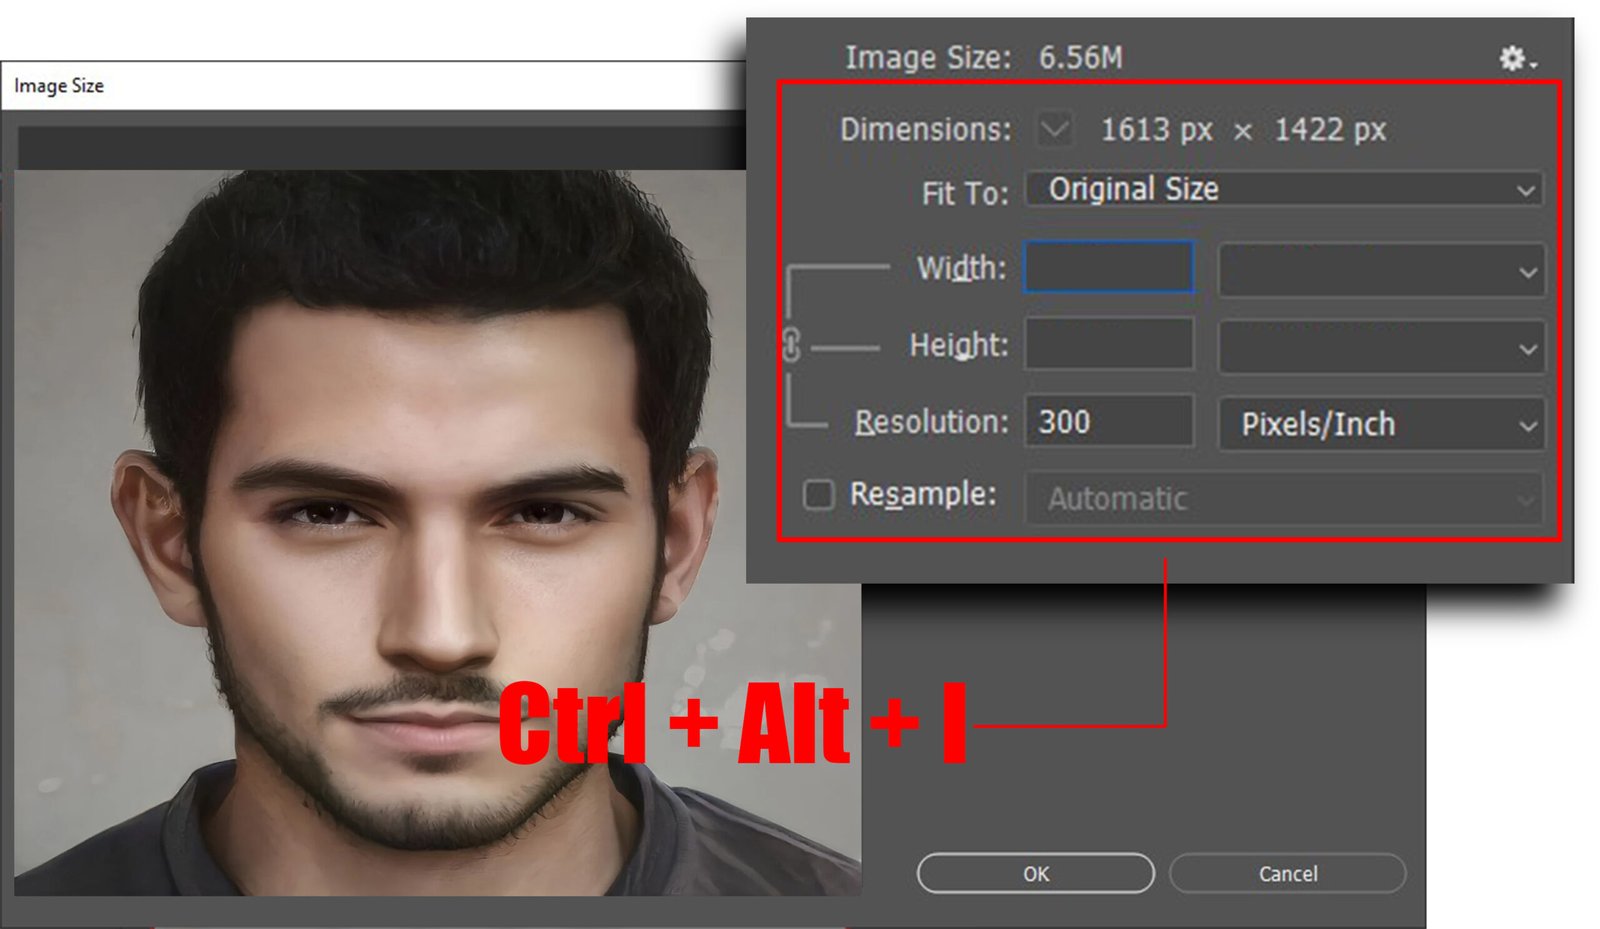The image size is (1600, 929).
Task: Open the Fit To Original Size dropdown
Action: [x=1284, y=189]
